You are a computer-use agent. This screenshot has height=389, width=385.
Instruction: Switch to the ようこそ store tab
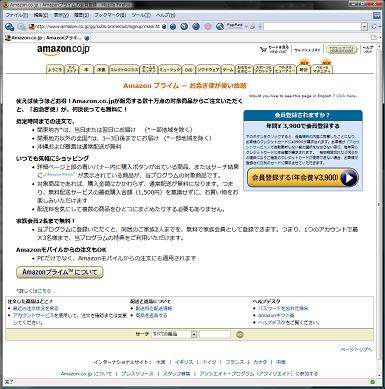pos(55,69)
